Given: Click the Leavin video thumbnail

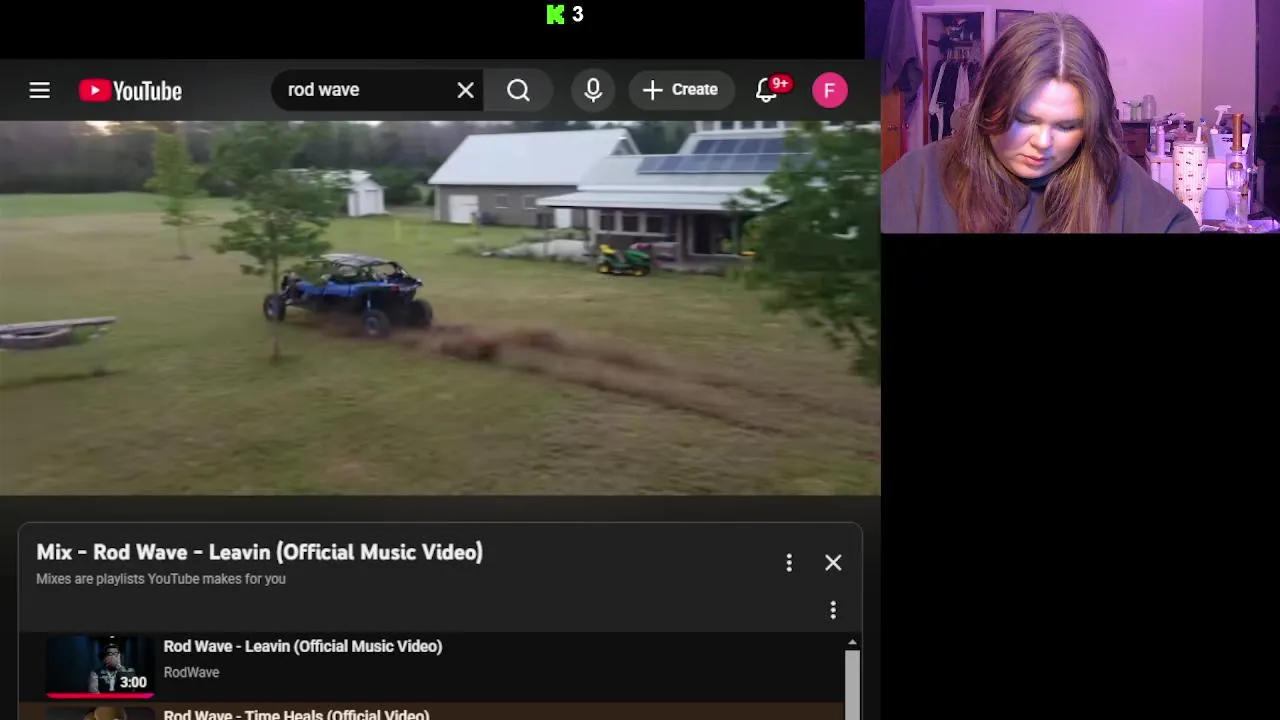Looking at the screenshot, I should point(100,665).
